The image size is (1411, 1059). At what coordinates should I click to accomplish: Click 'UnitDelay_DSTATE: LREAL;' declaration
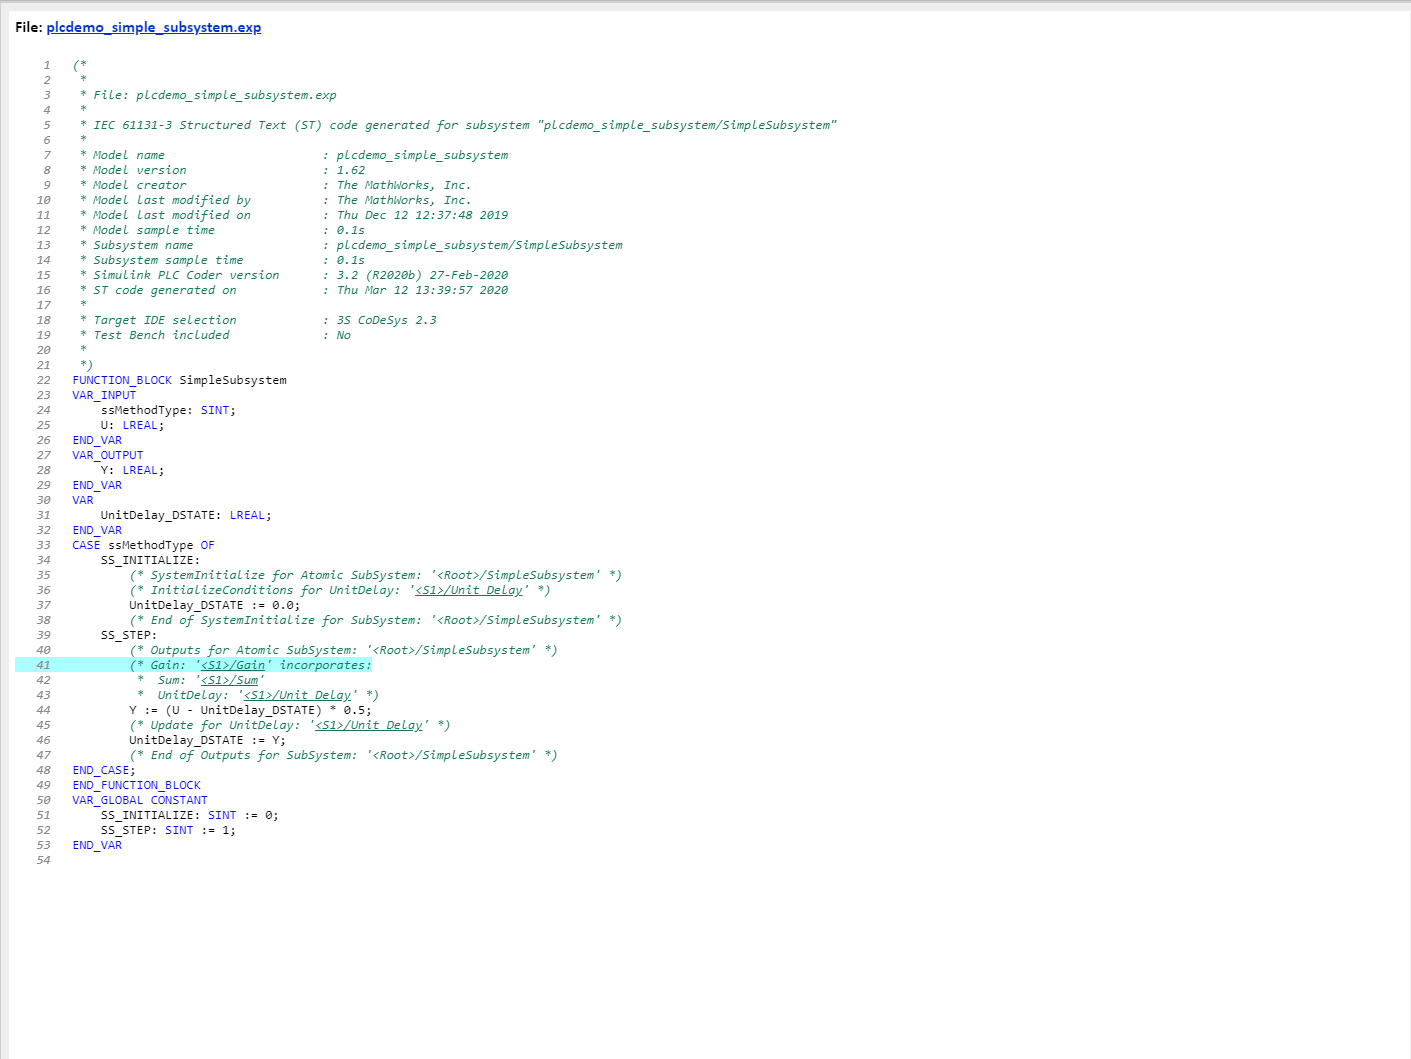point(186,515)
